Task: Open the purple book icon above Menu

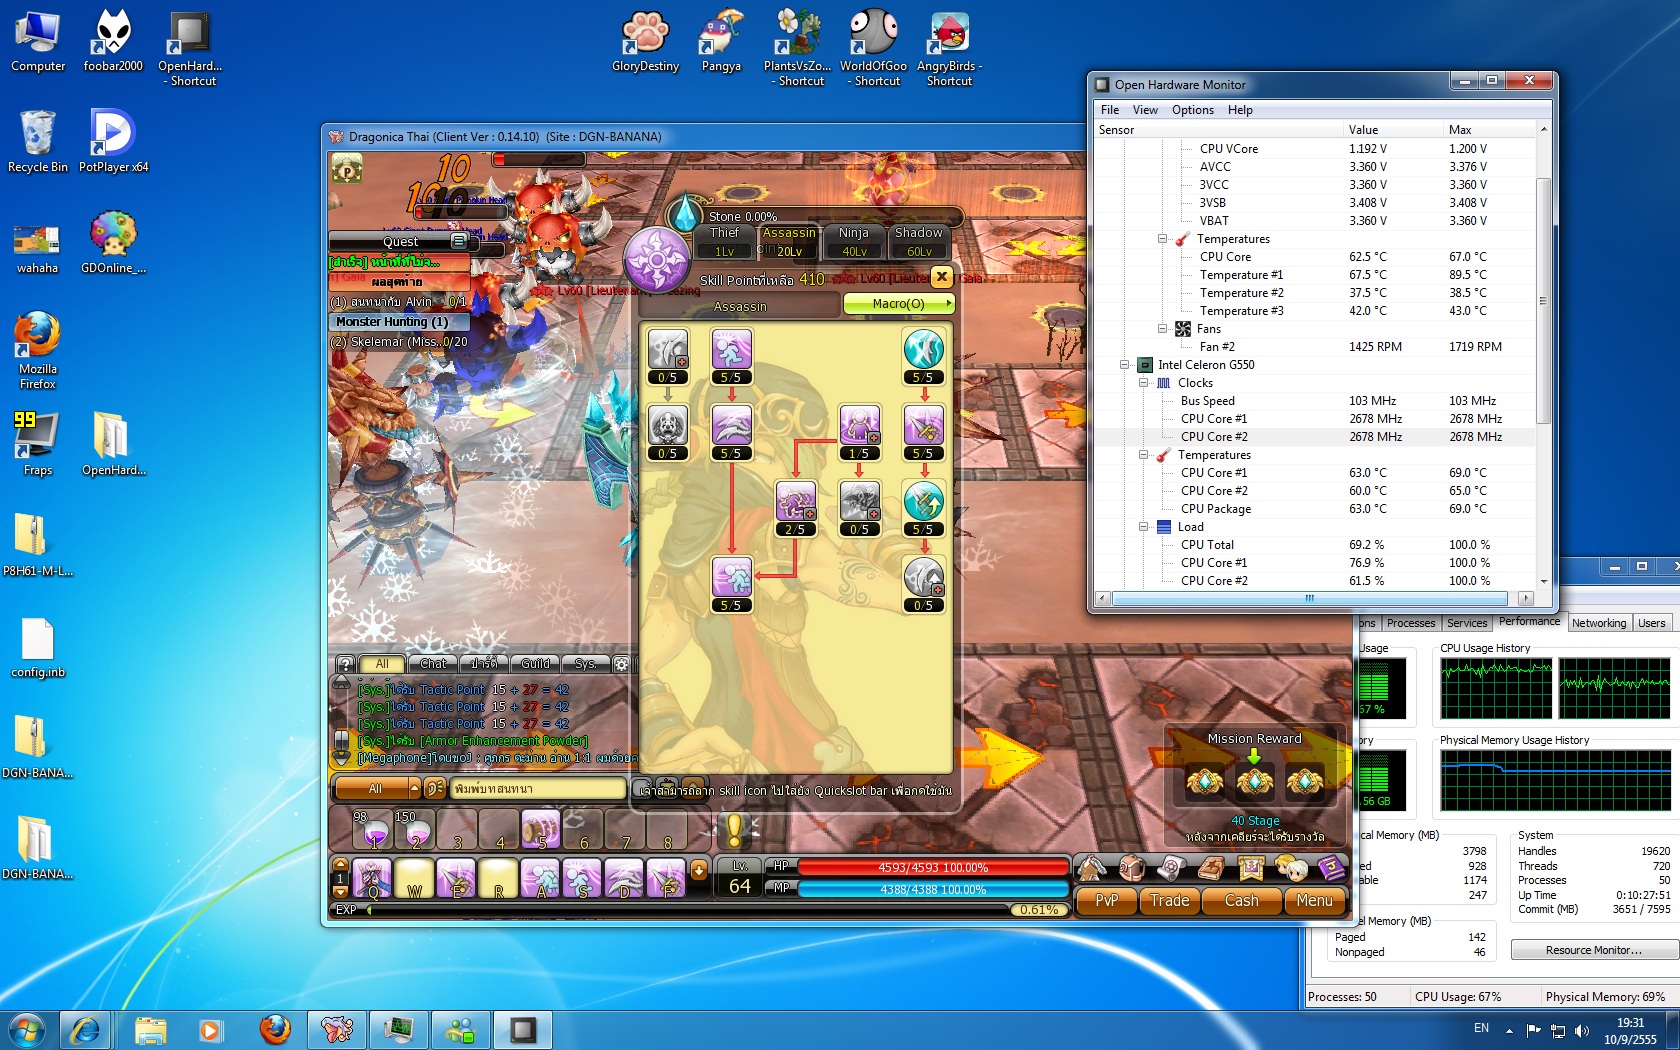Action: point(1331,868)
